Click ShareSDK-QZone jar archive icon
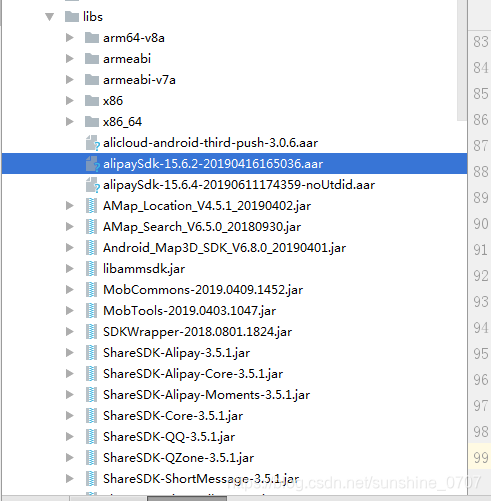491x501 pixels. pyautogui.click(x=91, y=458)
